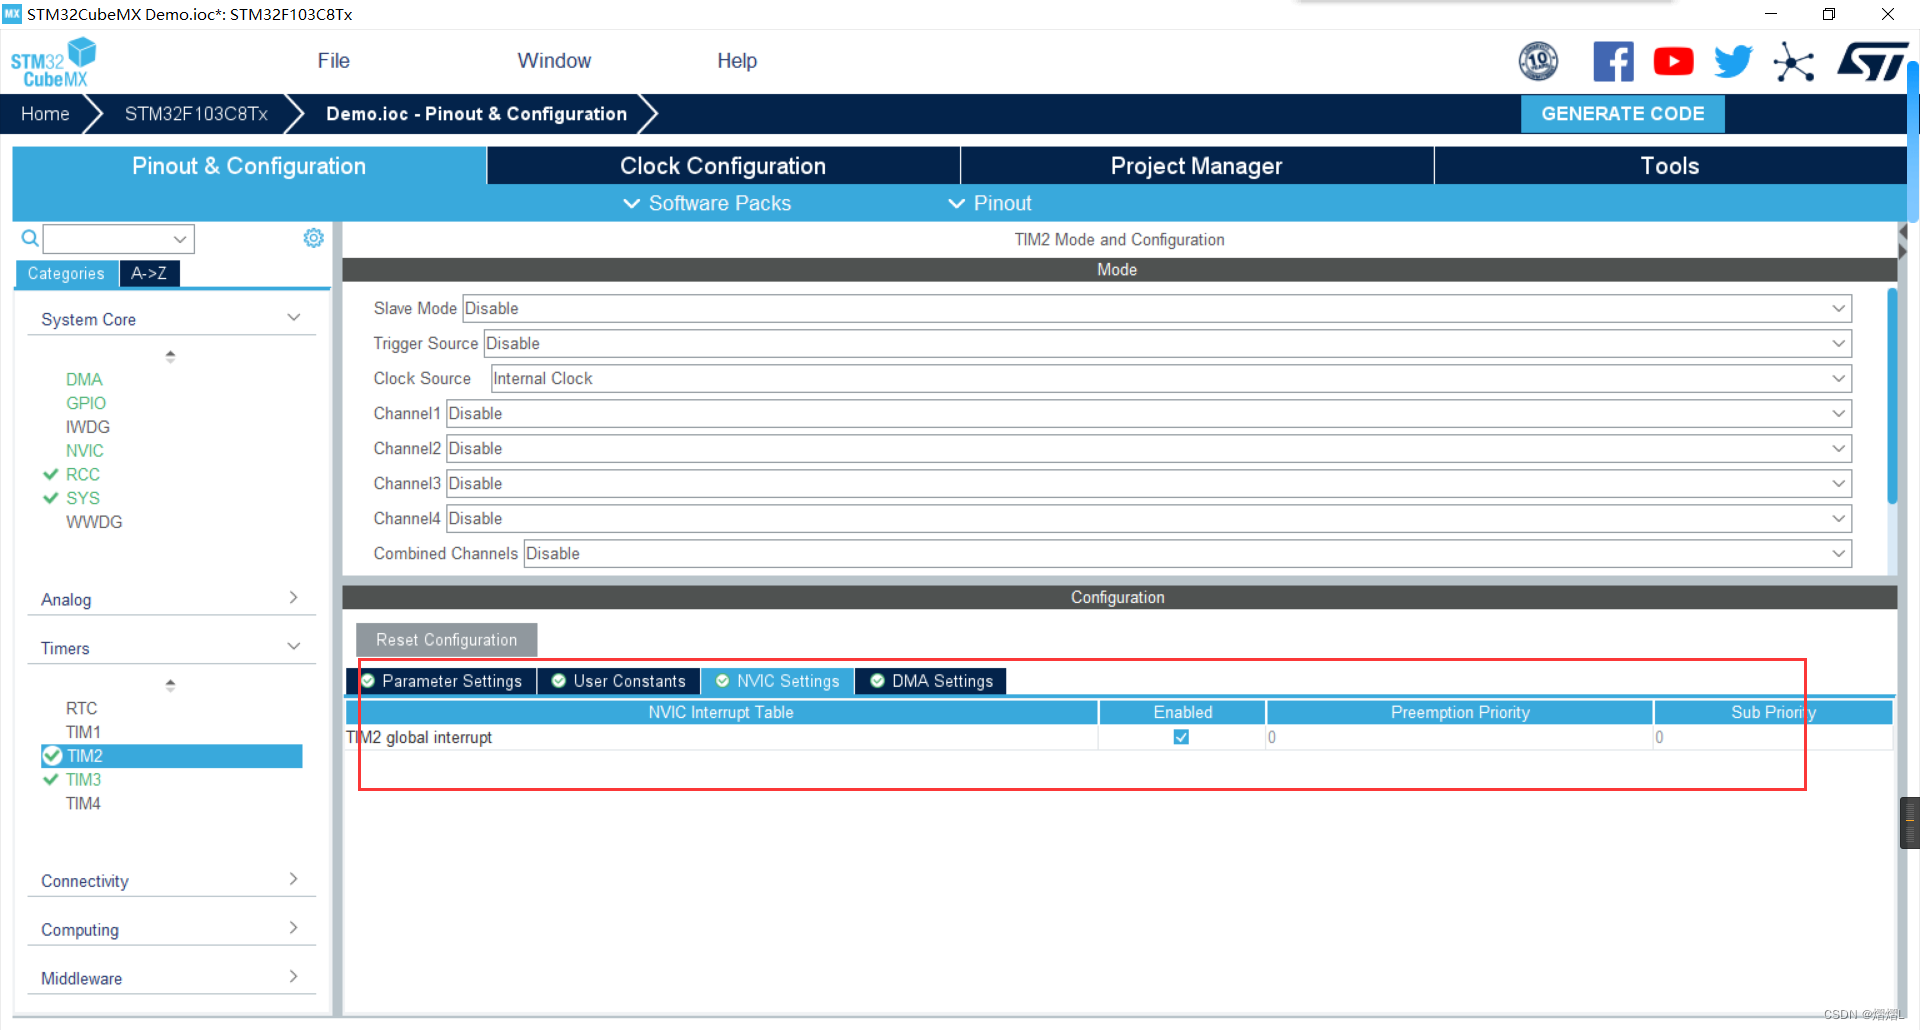
Task: Switch to A->Z listing tab
Action: point(149,273)
